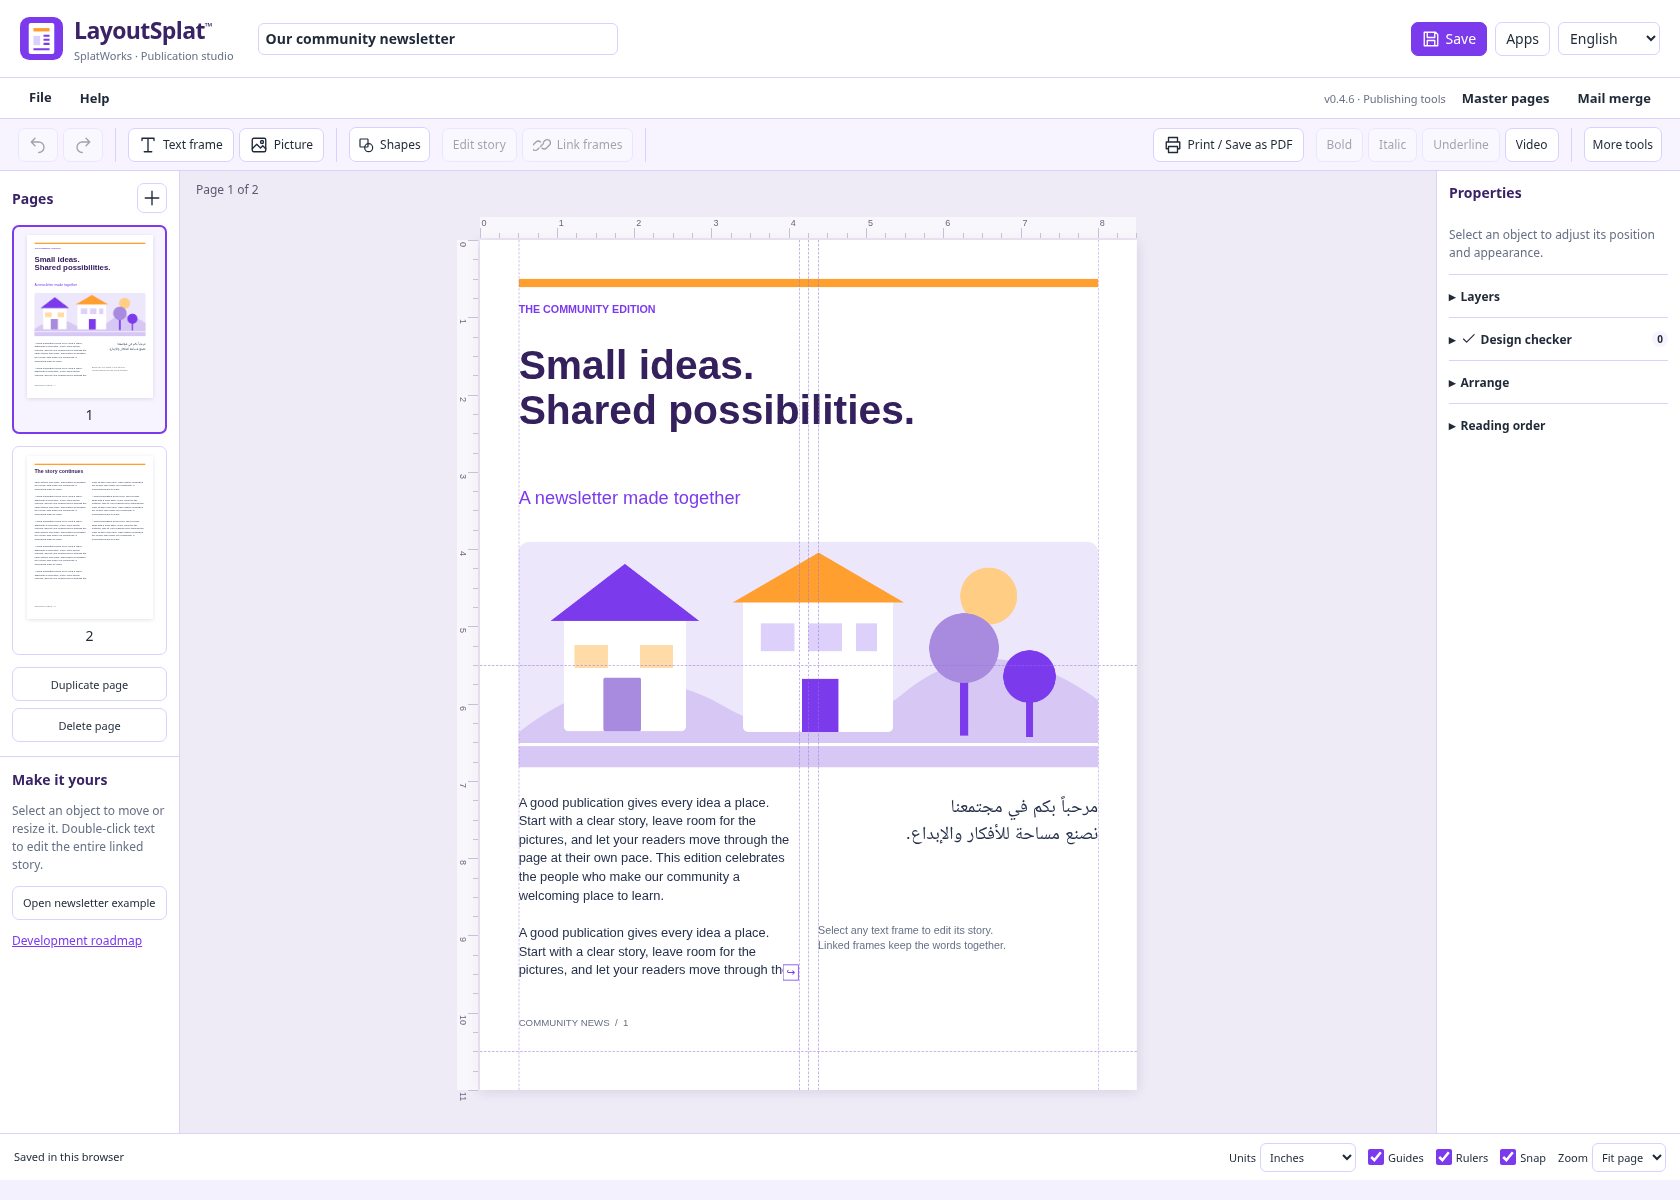
Task: Toggle the Snap checkbox
Action: tap(1508, 1157)
